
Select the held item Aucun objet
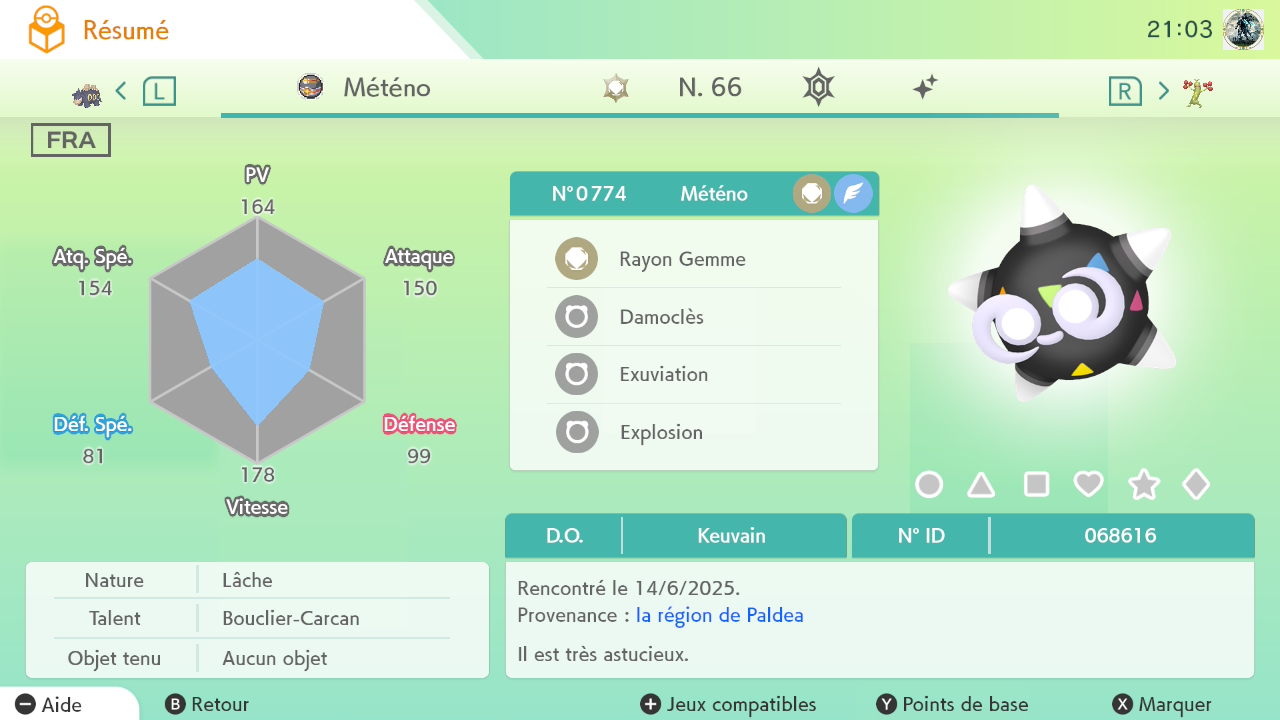[275, 659]
